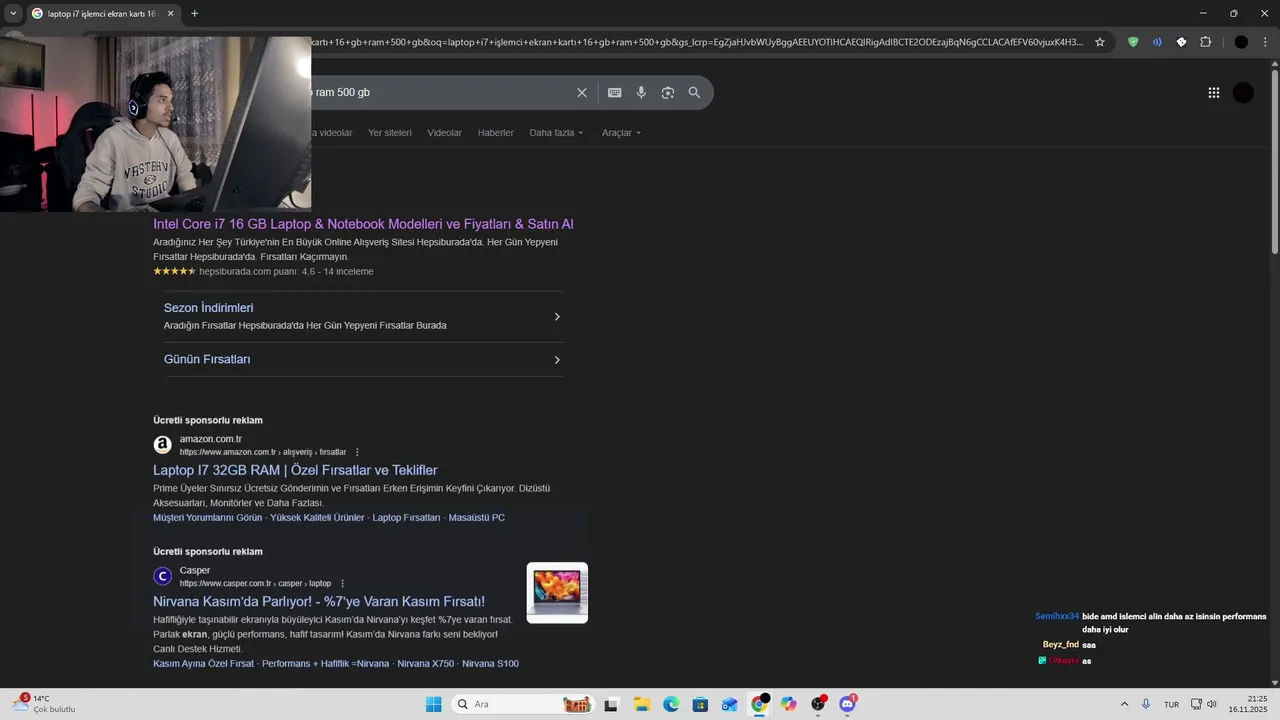Viewport: 1280px width, 720px height.
Task: Clear the Google search box text
Action: tap(582, 92)
